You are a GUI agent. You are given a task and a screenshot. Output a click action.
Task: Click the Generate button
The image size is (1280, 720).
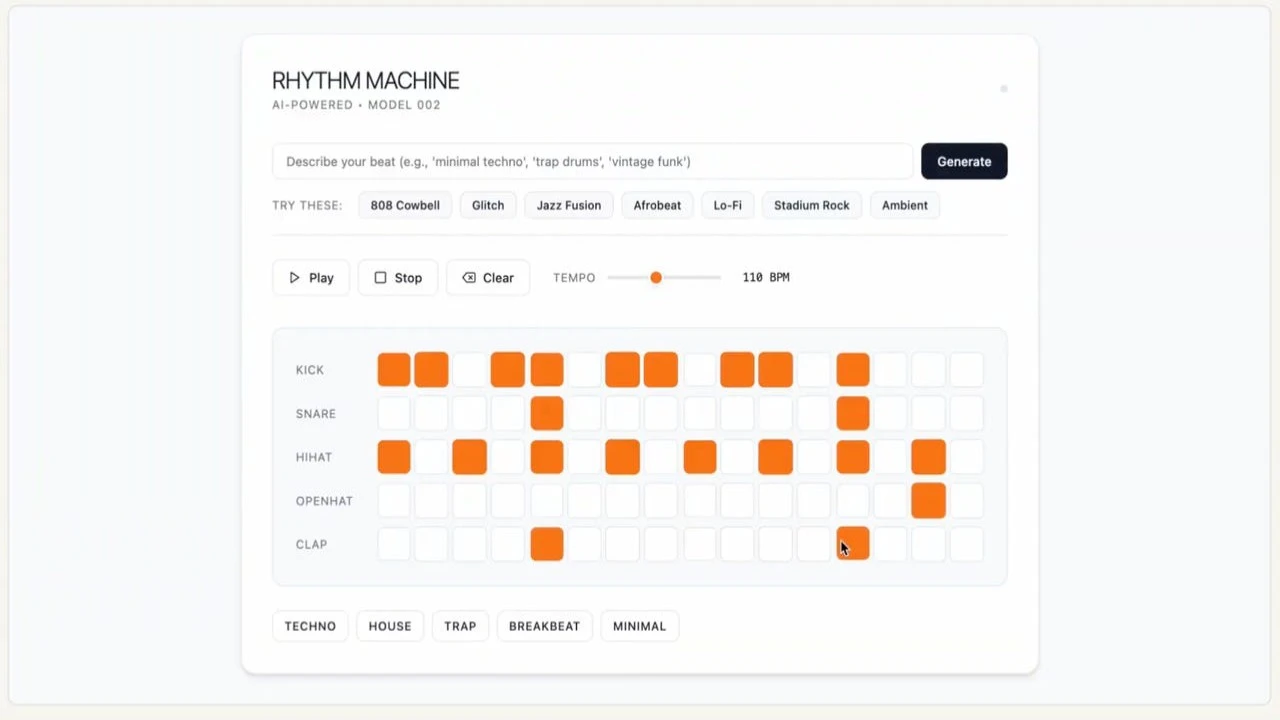[964, 161]
